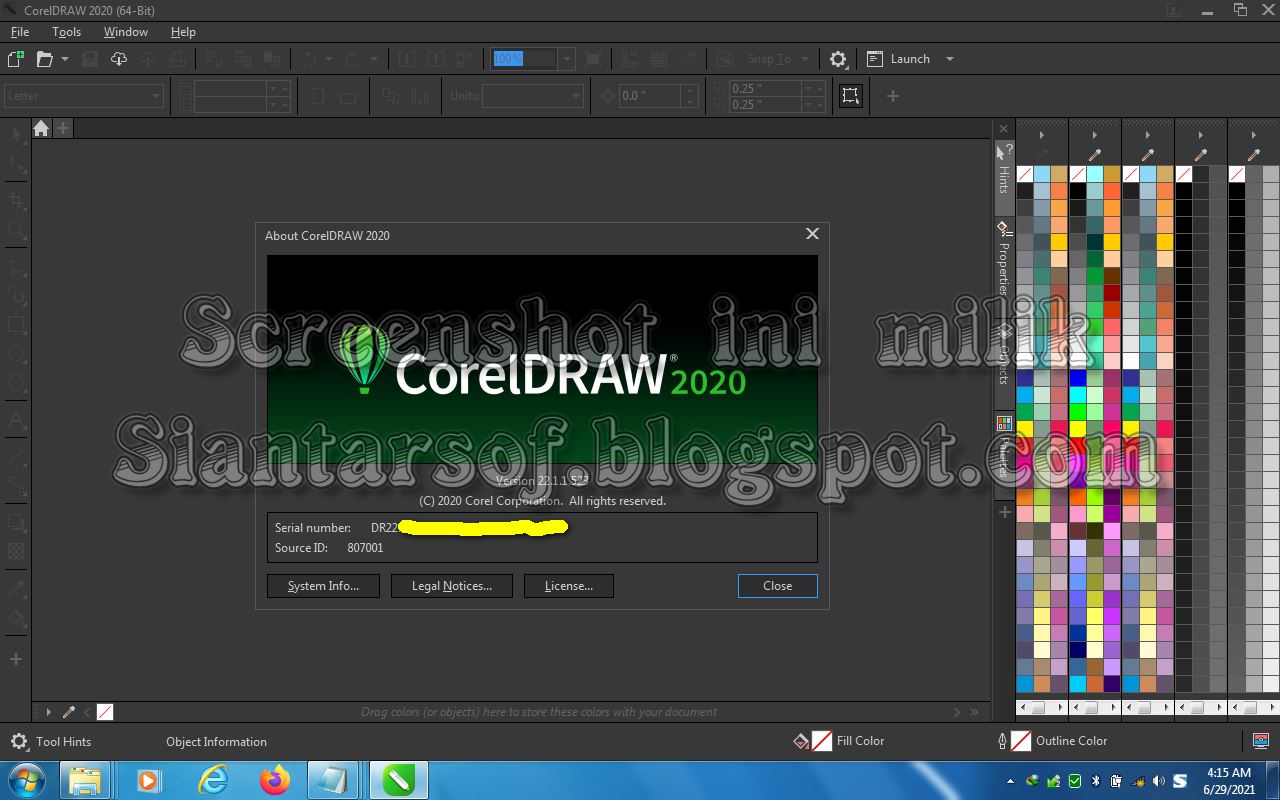Open the document palette flyout arrow
The image size is (1280, 800).
pos(48,712)
